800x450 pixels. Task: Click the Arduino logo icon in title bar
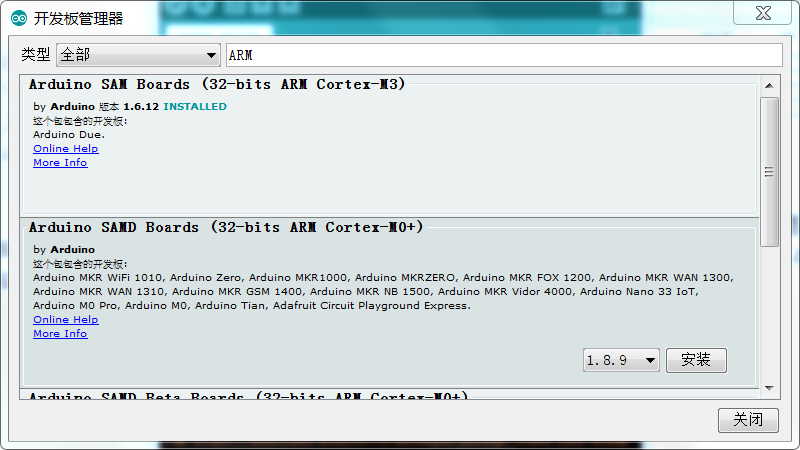coord(19,18)
